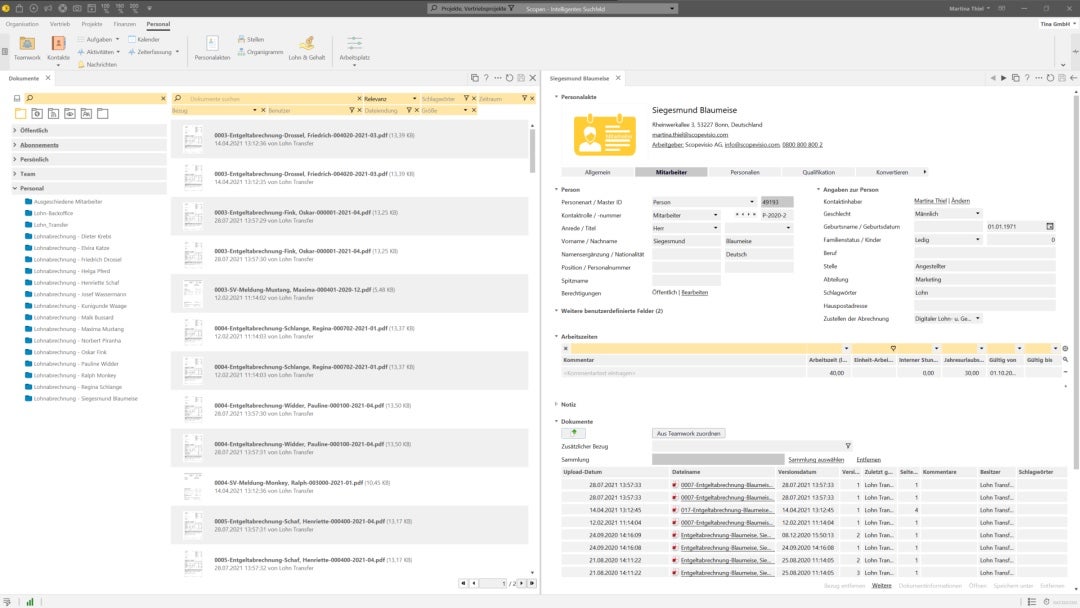Select the Personalien tab
The image size is (1080, 608).
pyautogui.click(x=744, y=172)
